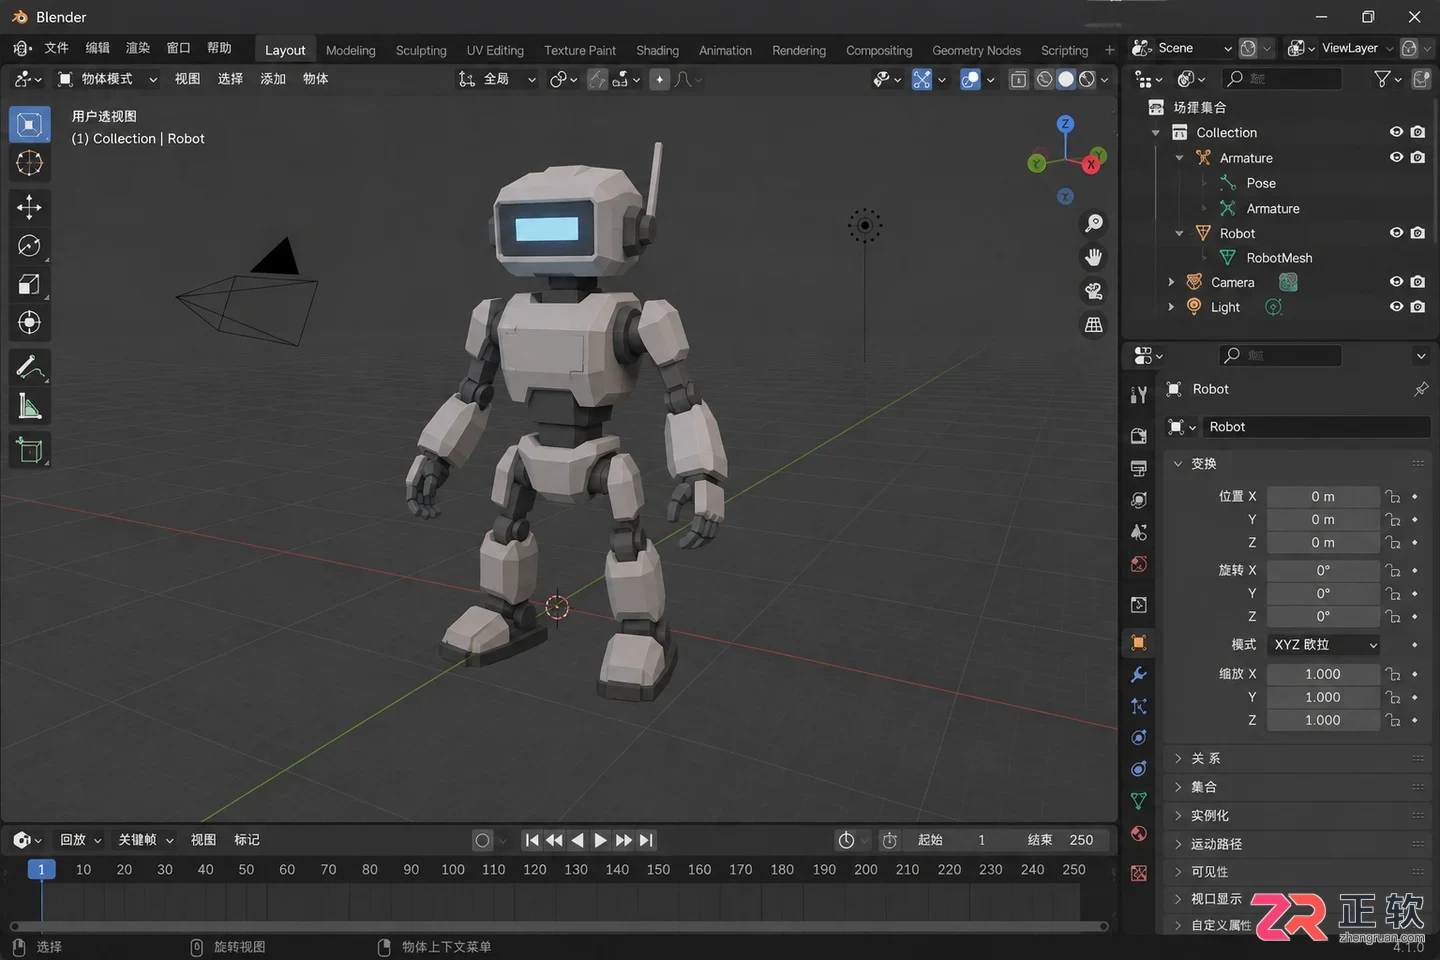Select the Cursor tool in left toolbar
The width and height of the screenshot is (1440, 960).
tap(29, 163)
